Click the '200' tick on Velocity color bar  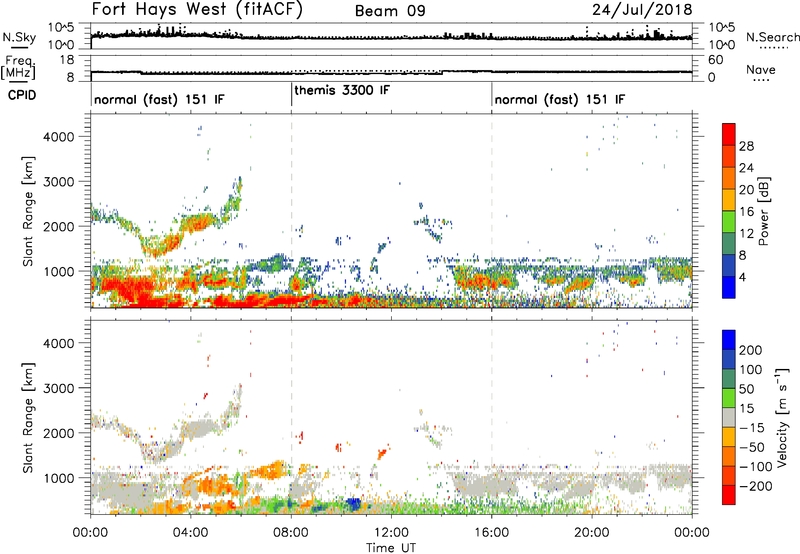click(751, 350)
